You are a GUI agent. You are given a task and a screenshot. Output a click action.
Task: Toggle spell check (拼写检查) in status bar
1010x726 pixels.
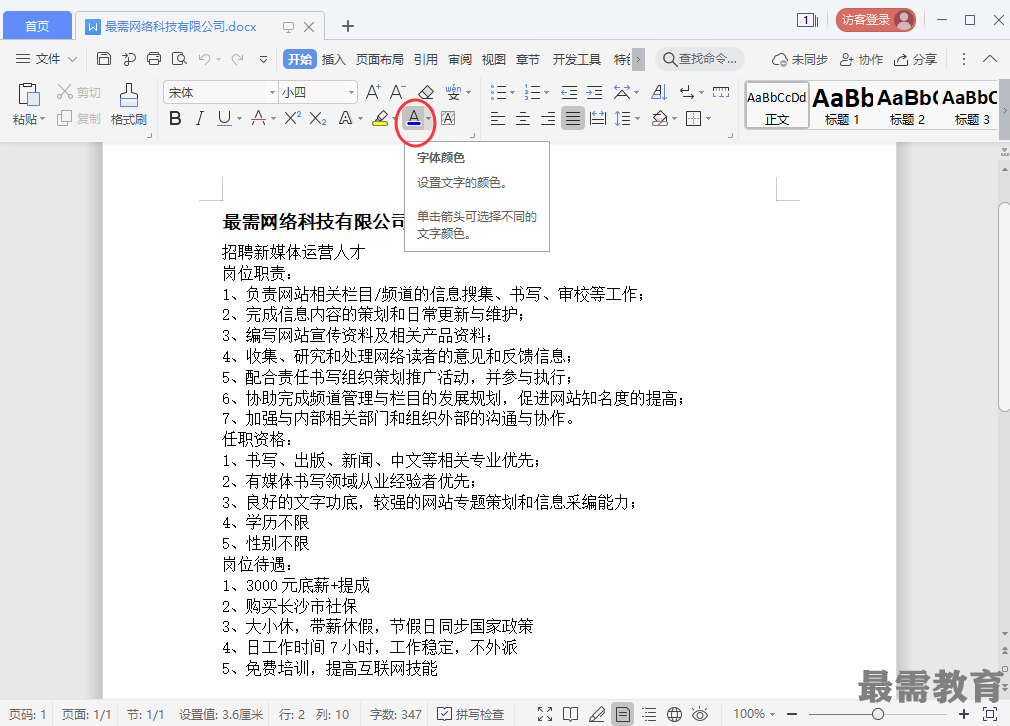coord(471,714)
